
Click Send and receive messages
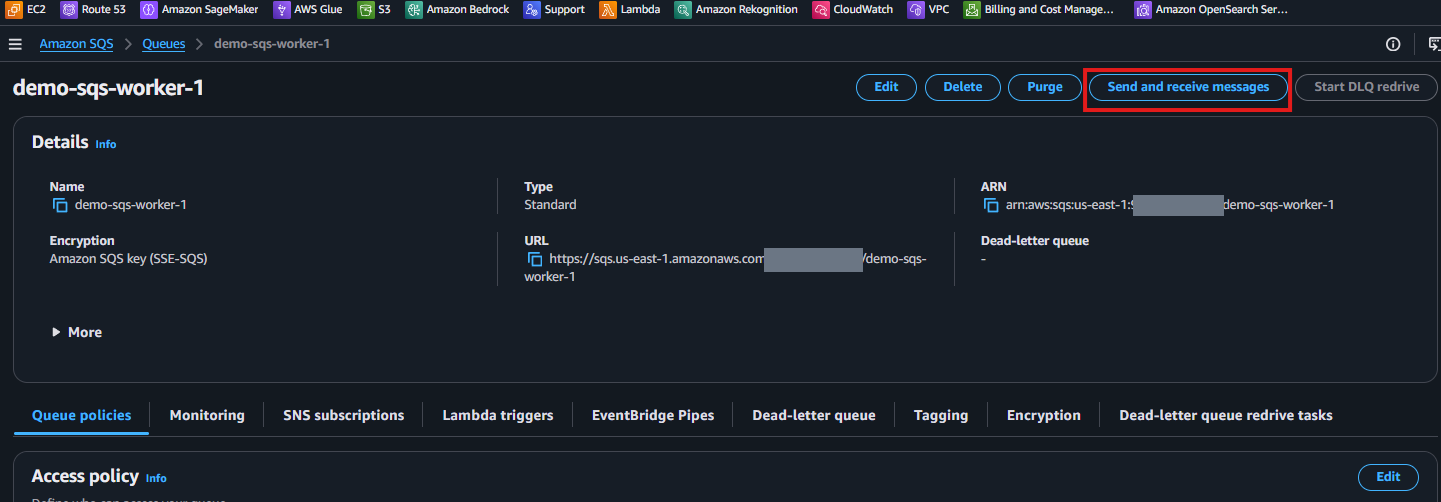[x=1188, y=87]
